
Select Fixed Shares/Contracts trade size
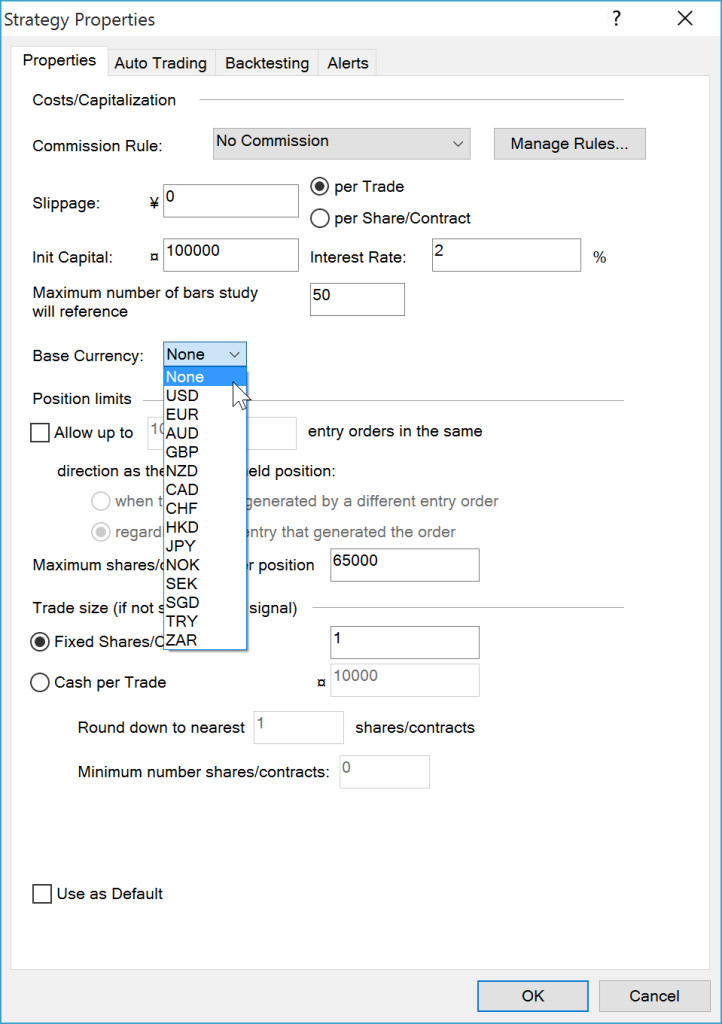[x=40, y=642]
